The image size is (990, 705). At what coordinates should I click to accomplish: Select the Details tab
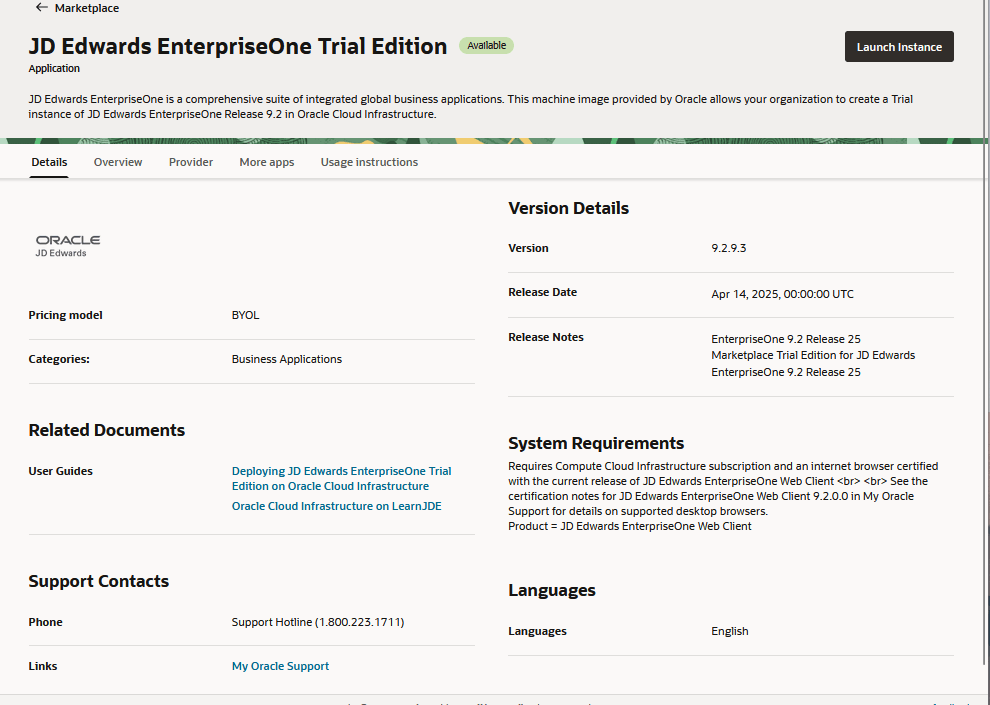pos(49,162)
